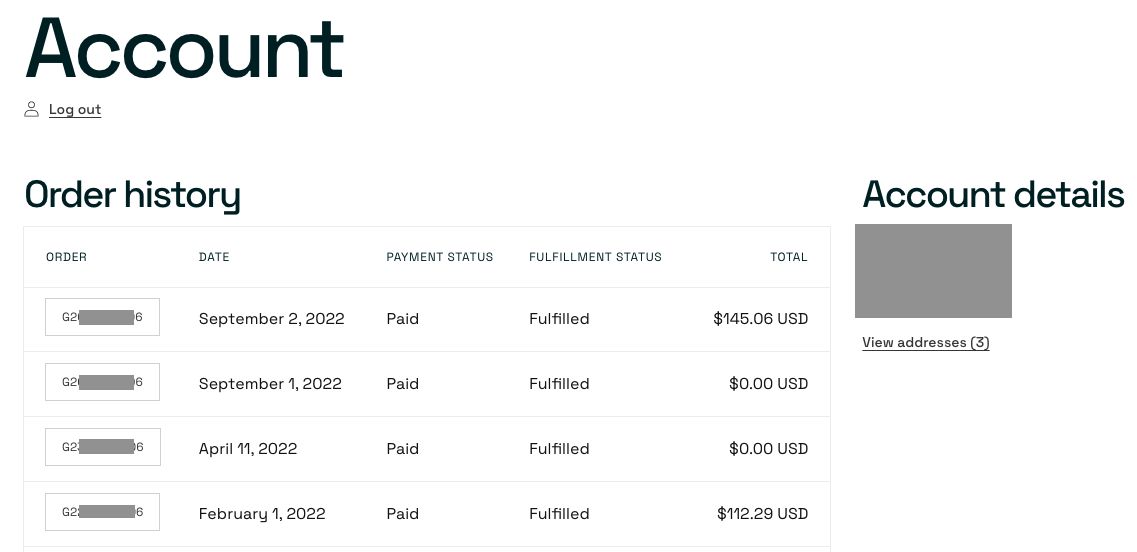Click the Order column header

tap(67, 257)
